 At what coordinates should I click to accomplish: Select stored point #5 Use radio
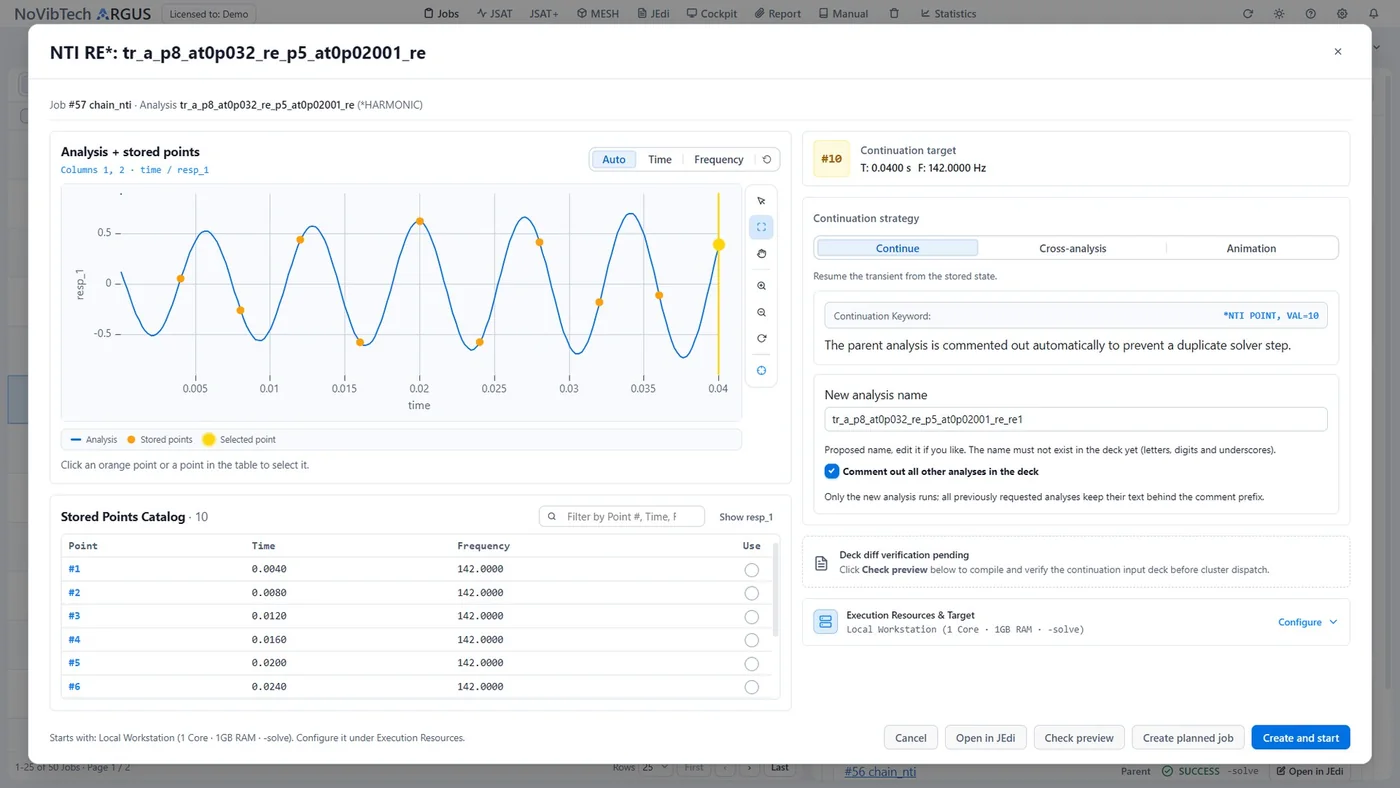pos(751,664)
